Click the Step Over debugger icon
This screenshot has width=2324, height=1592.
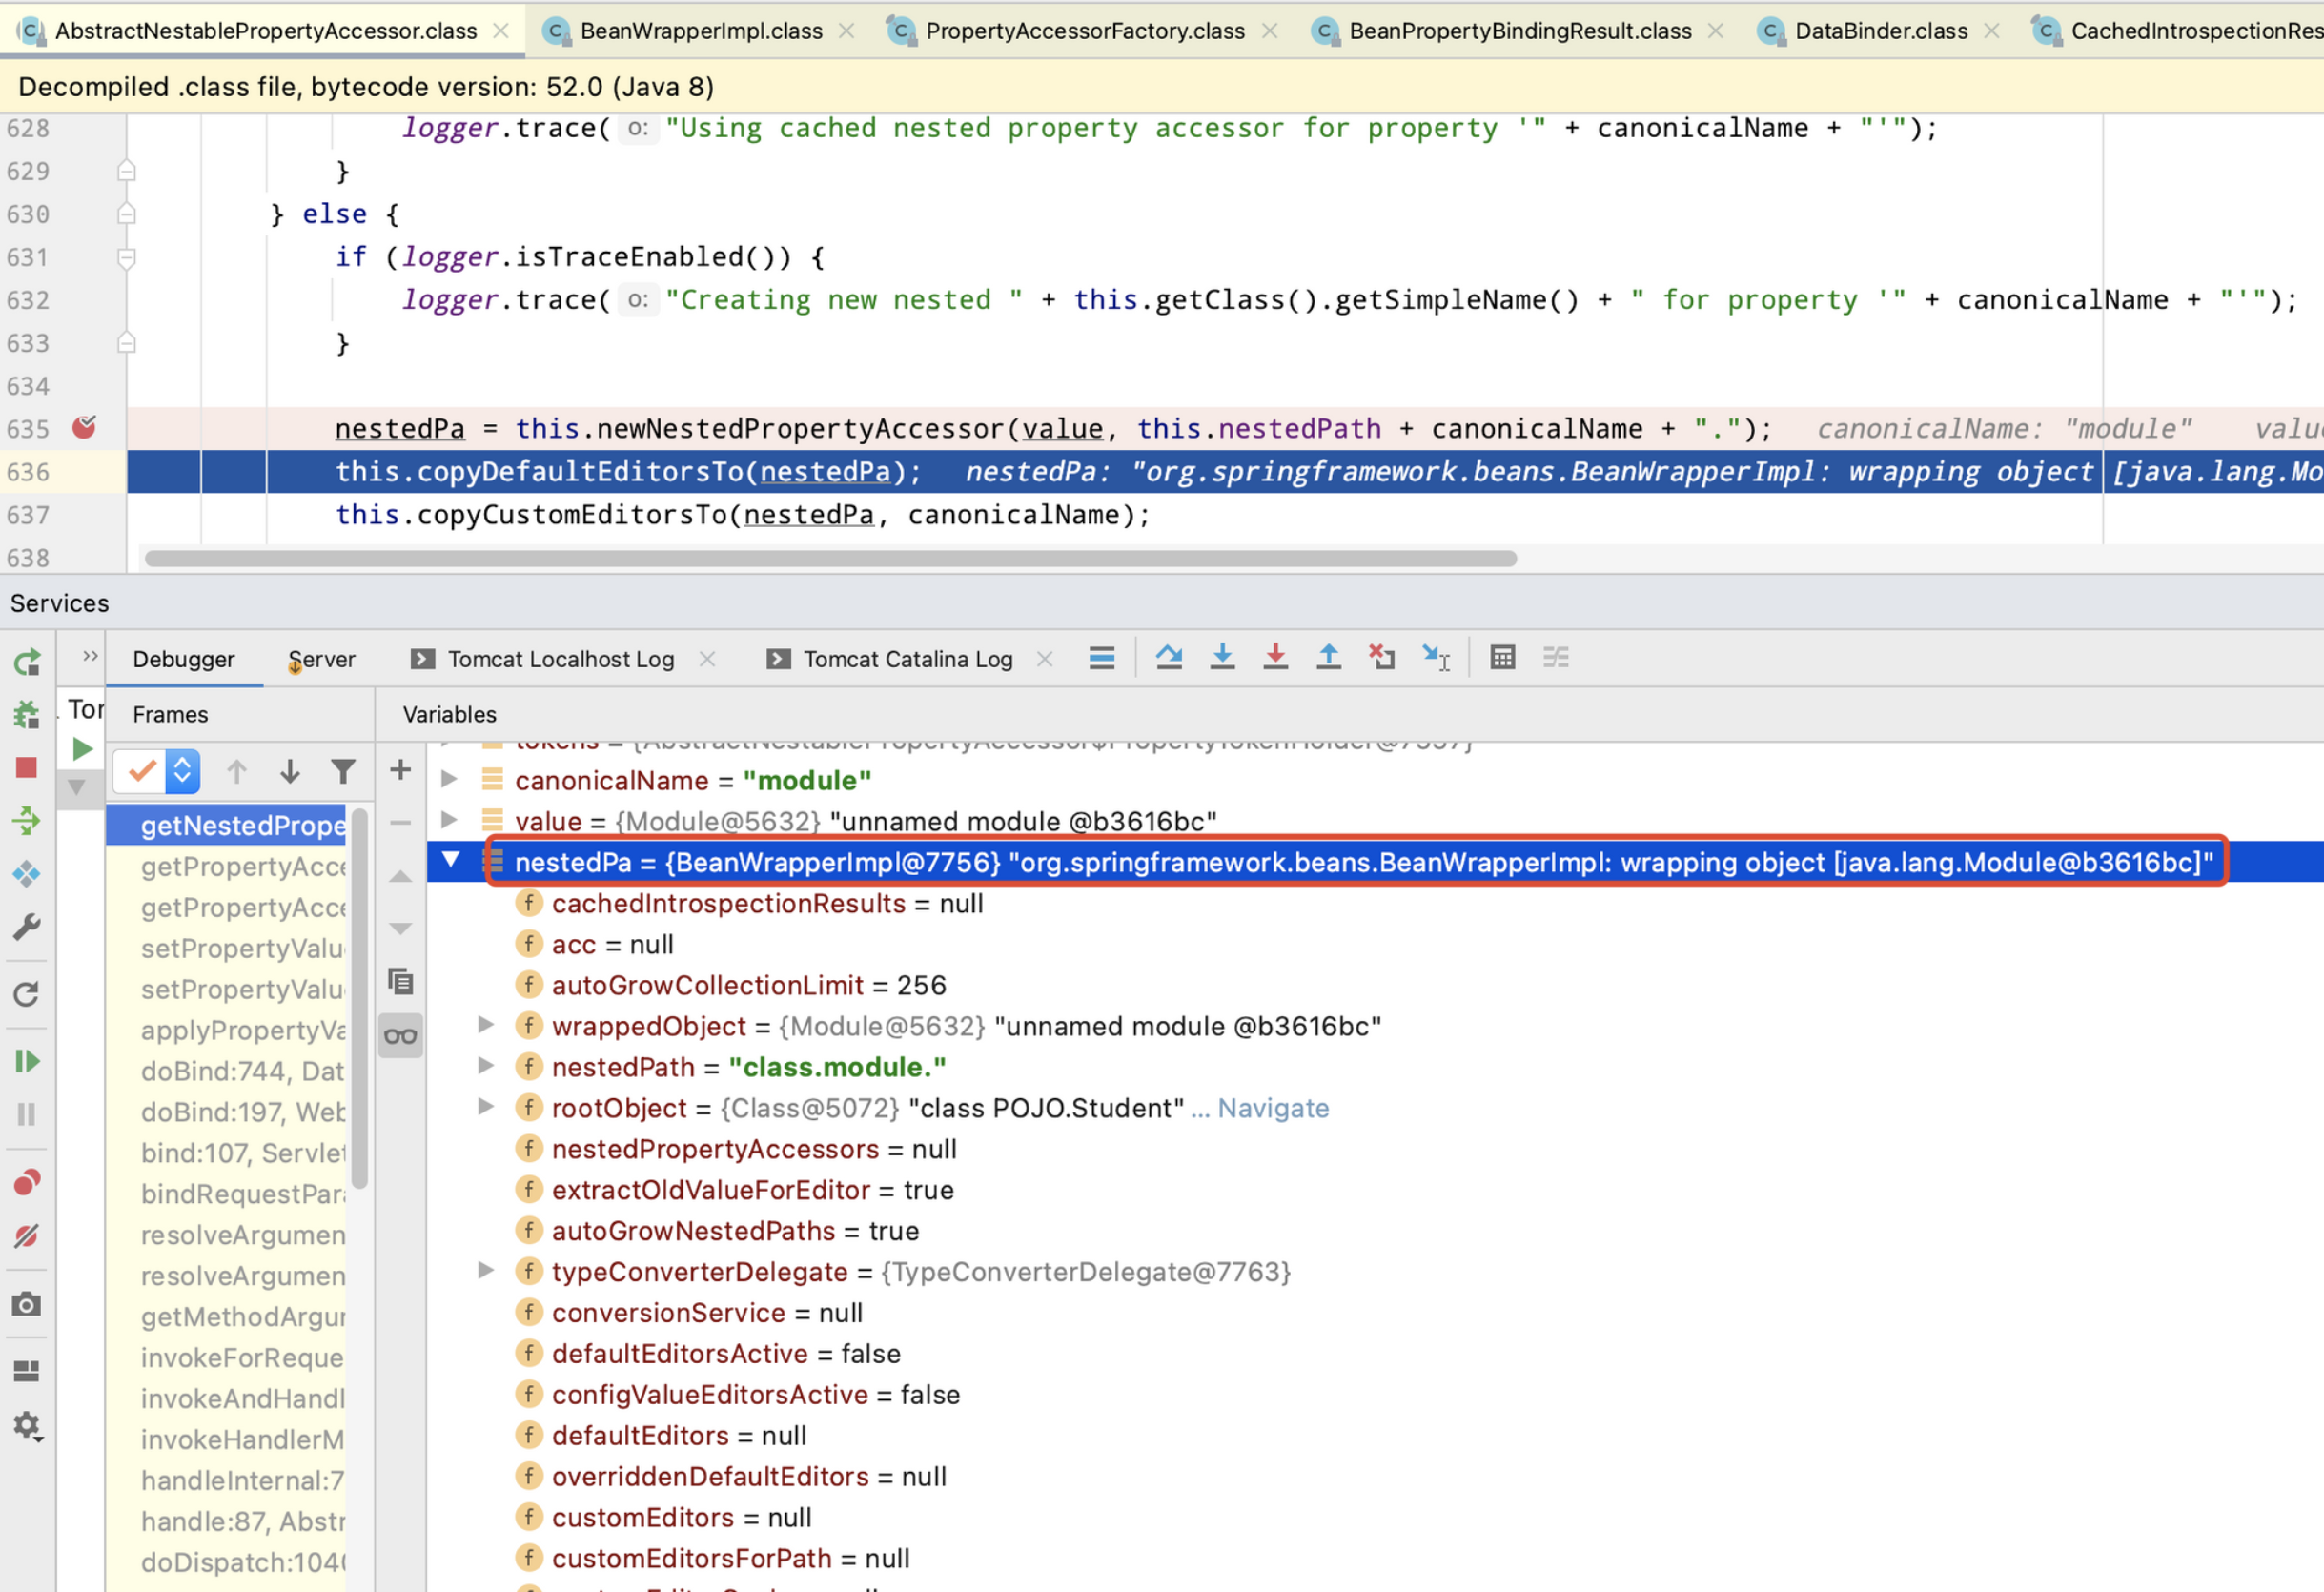click(x=1169, y=658)
